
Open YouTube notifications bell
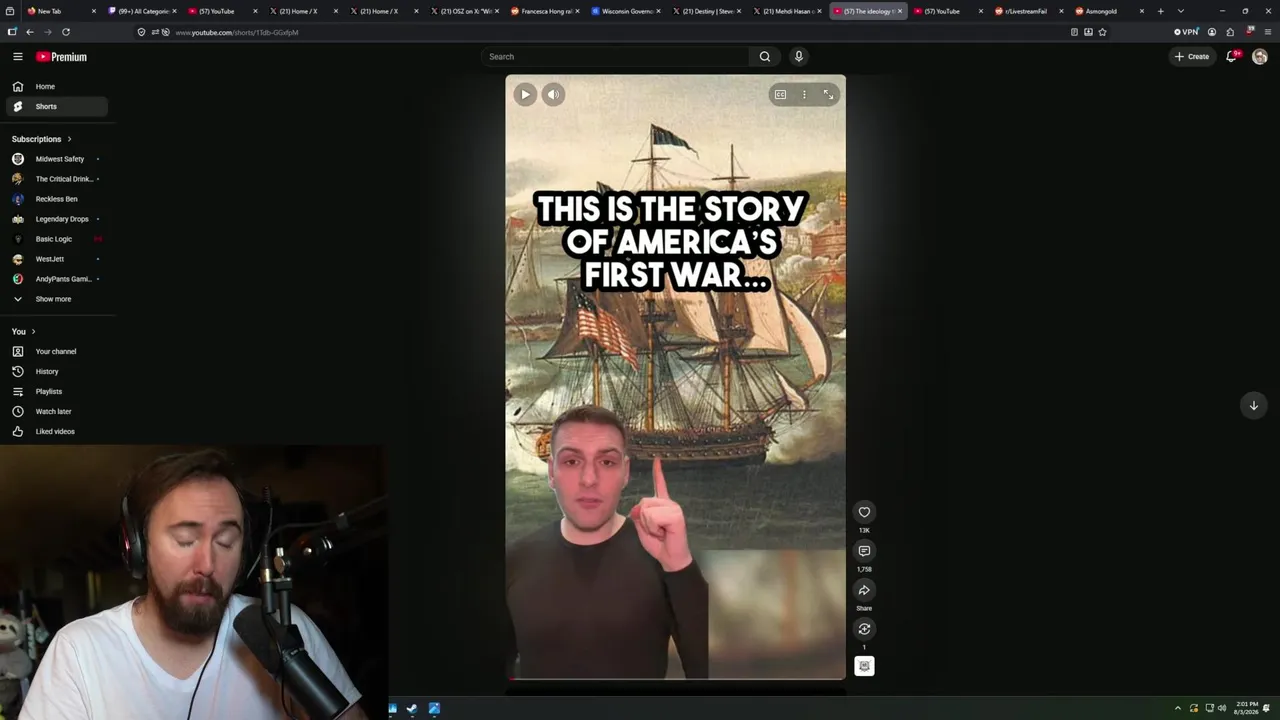click(1232, 57)
